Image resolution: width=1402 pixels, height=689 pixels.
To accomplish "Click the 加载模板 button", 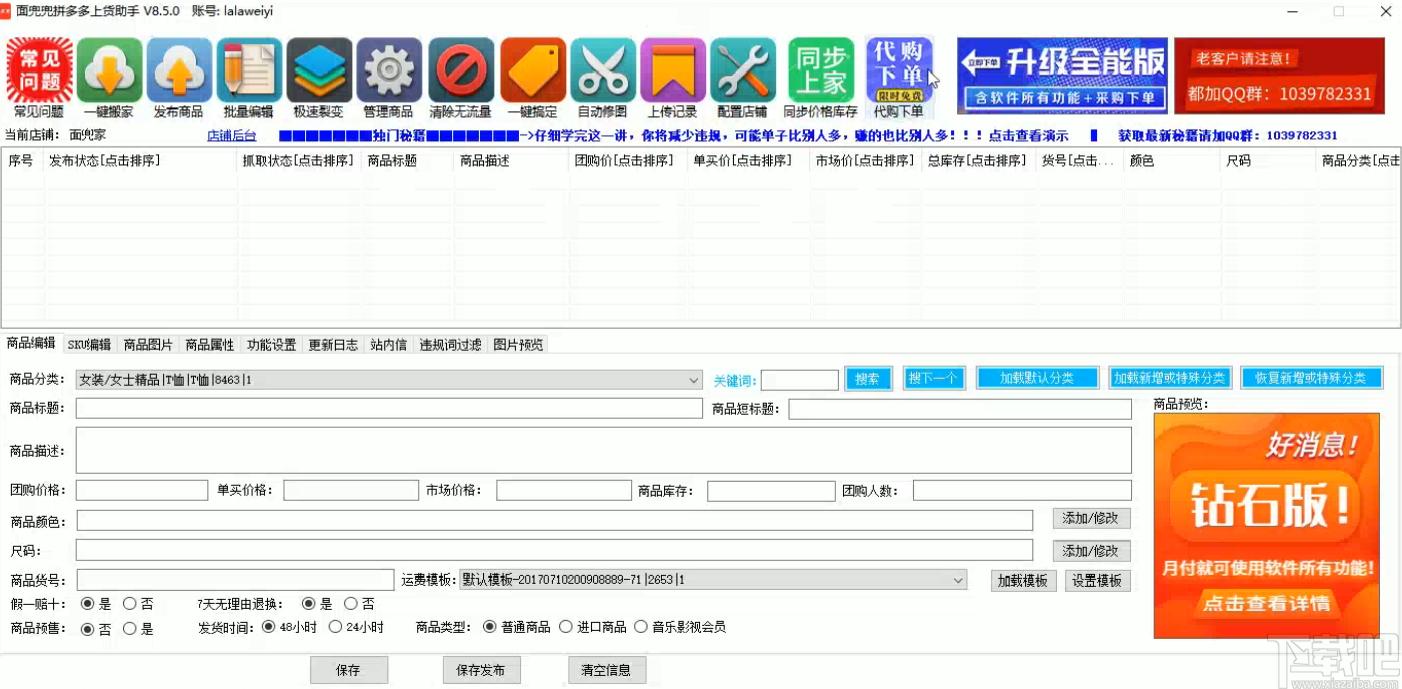I will pyautogui.click(x=1024, y=581).
